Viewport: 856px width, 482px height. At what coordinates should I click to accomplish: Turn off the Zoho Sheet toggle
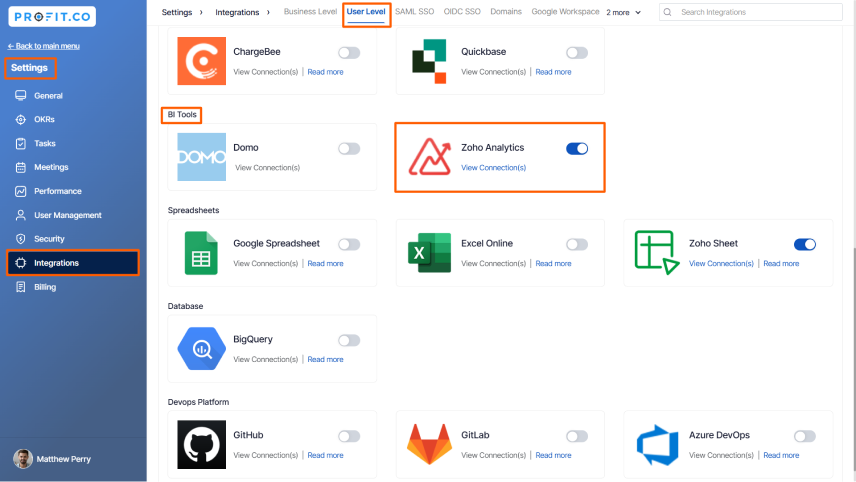pyautogui.click(x=805, y=245)
